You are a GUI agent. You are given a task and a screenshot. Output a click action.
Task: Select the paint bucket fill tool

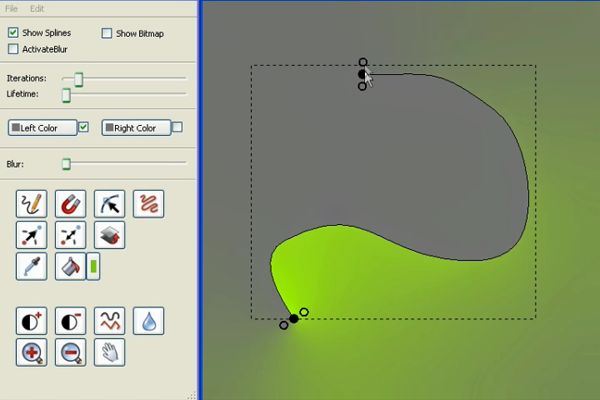pos(70,266)
